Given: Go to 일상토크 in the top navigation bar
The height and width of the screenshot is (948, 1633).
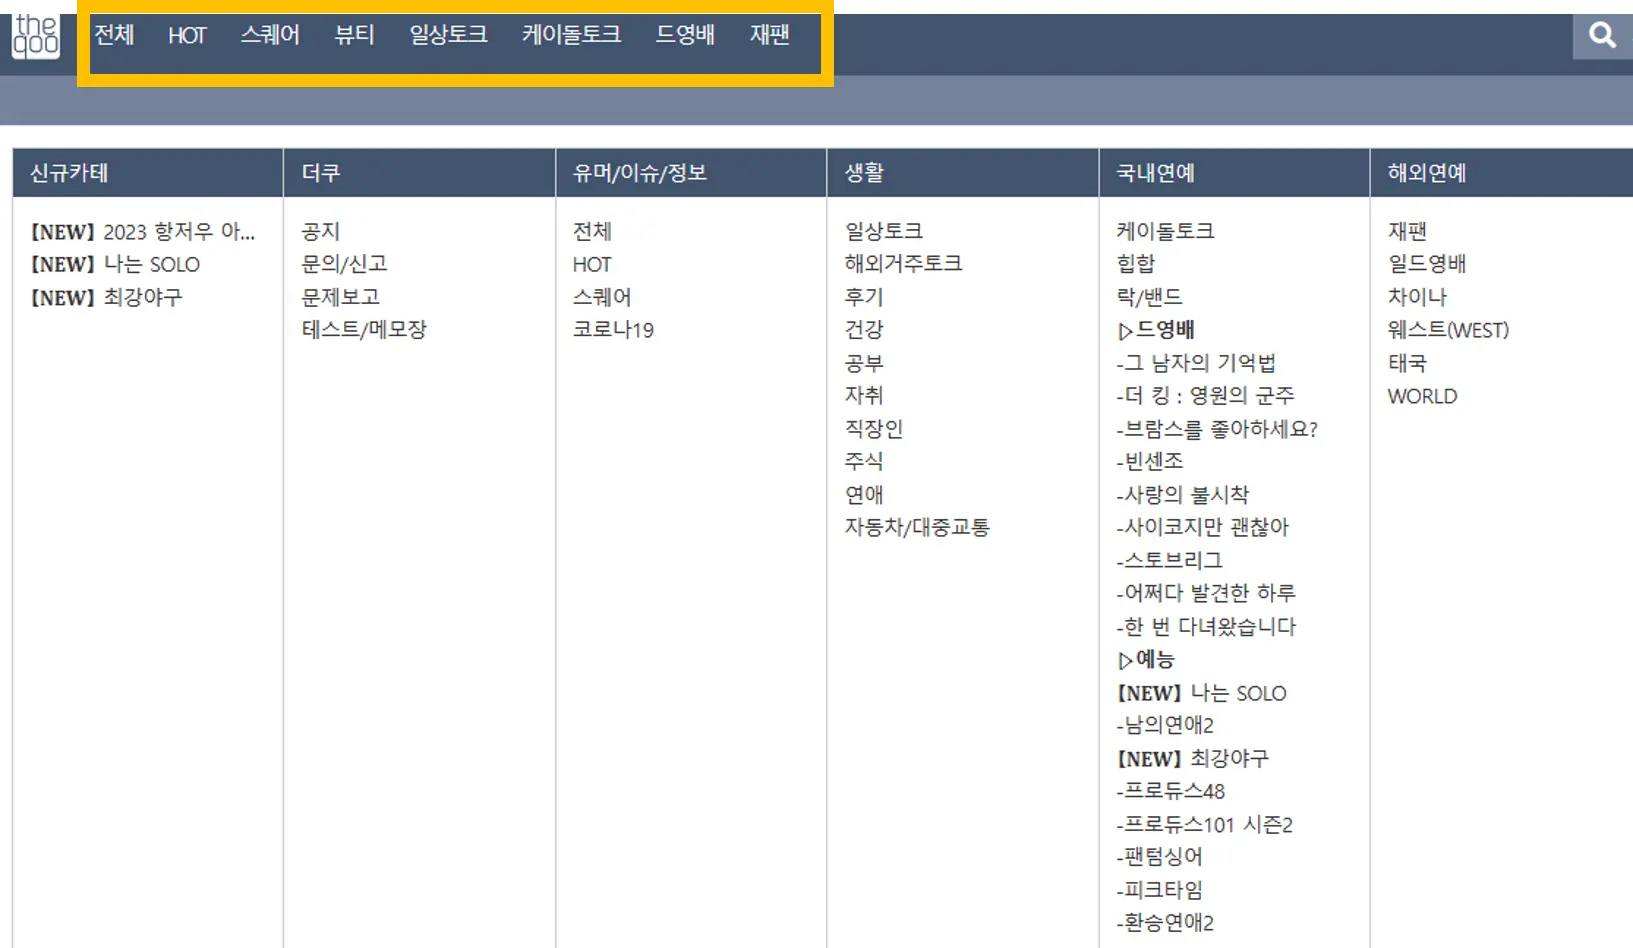Looking at the screenshot, I should [x=448, y=35].
